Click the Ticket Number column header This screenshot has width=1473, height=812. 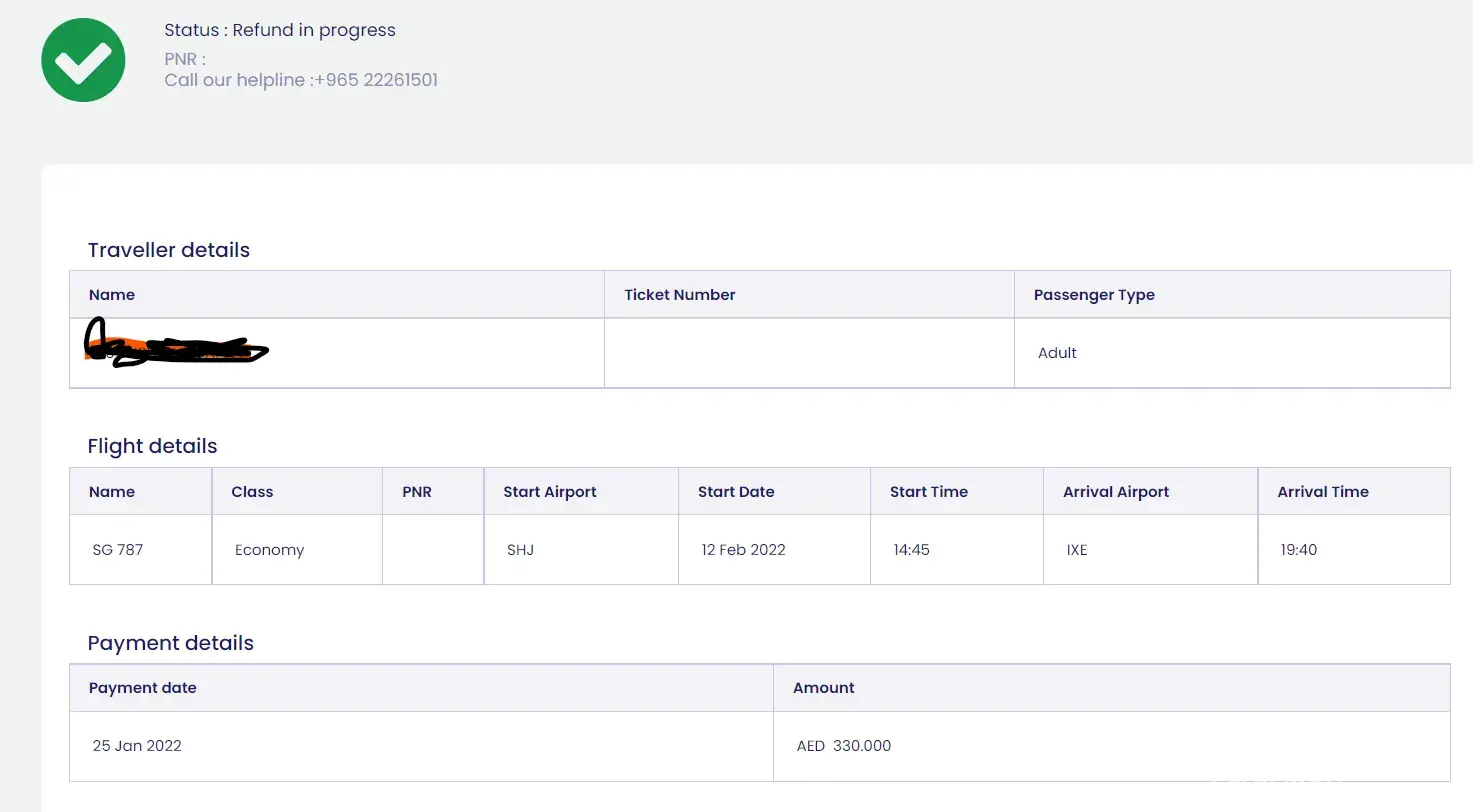click(x=679, y=295)
